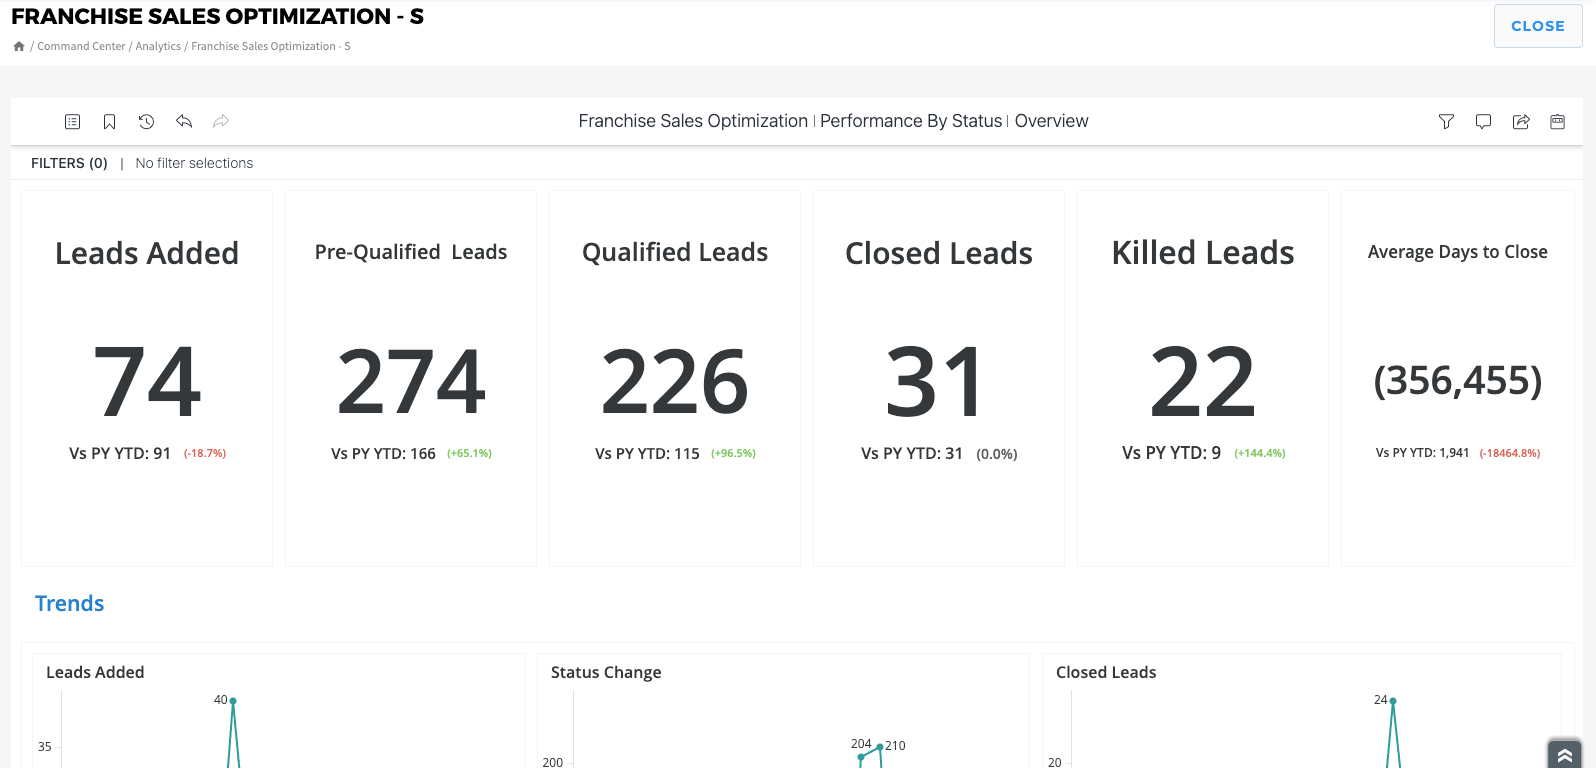Image resolution: width=1596 pixels, height=768 pixels.
Task: Open the comments speech bubble icon
Action: click(x=1483, y=122)
